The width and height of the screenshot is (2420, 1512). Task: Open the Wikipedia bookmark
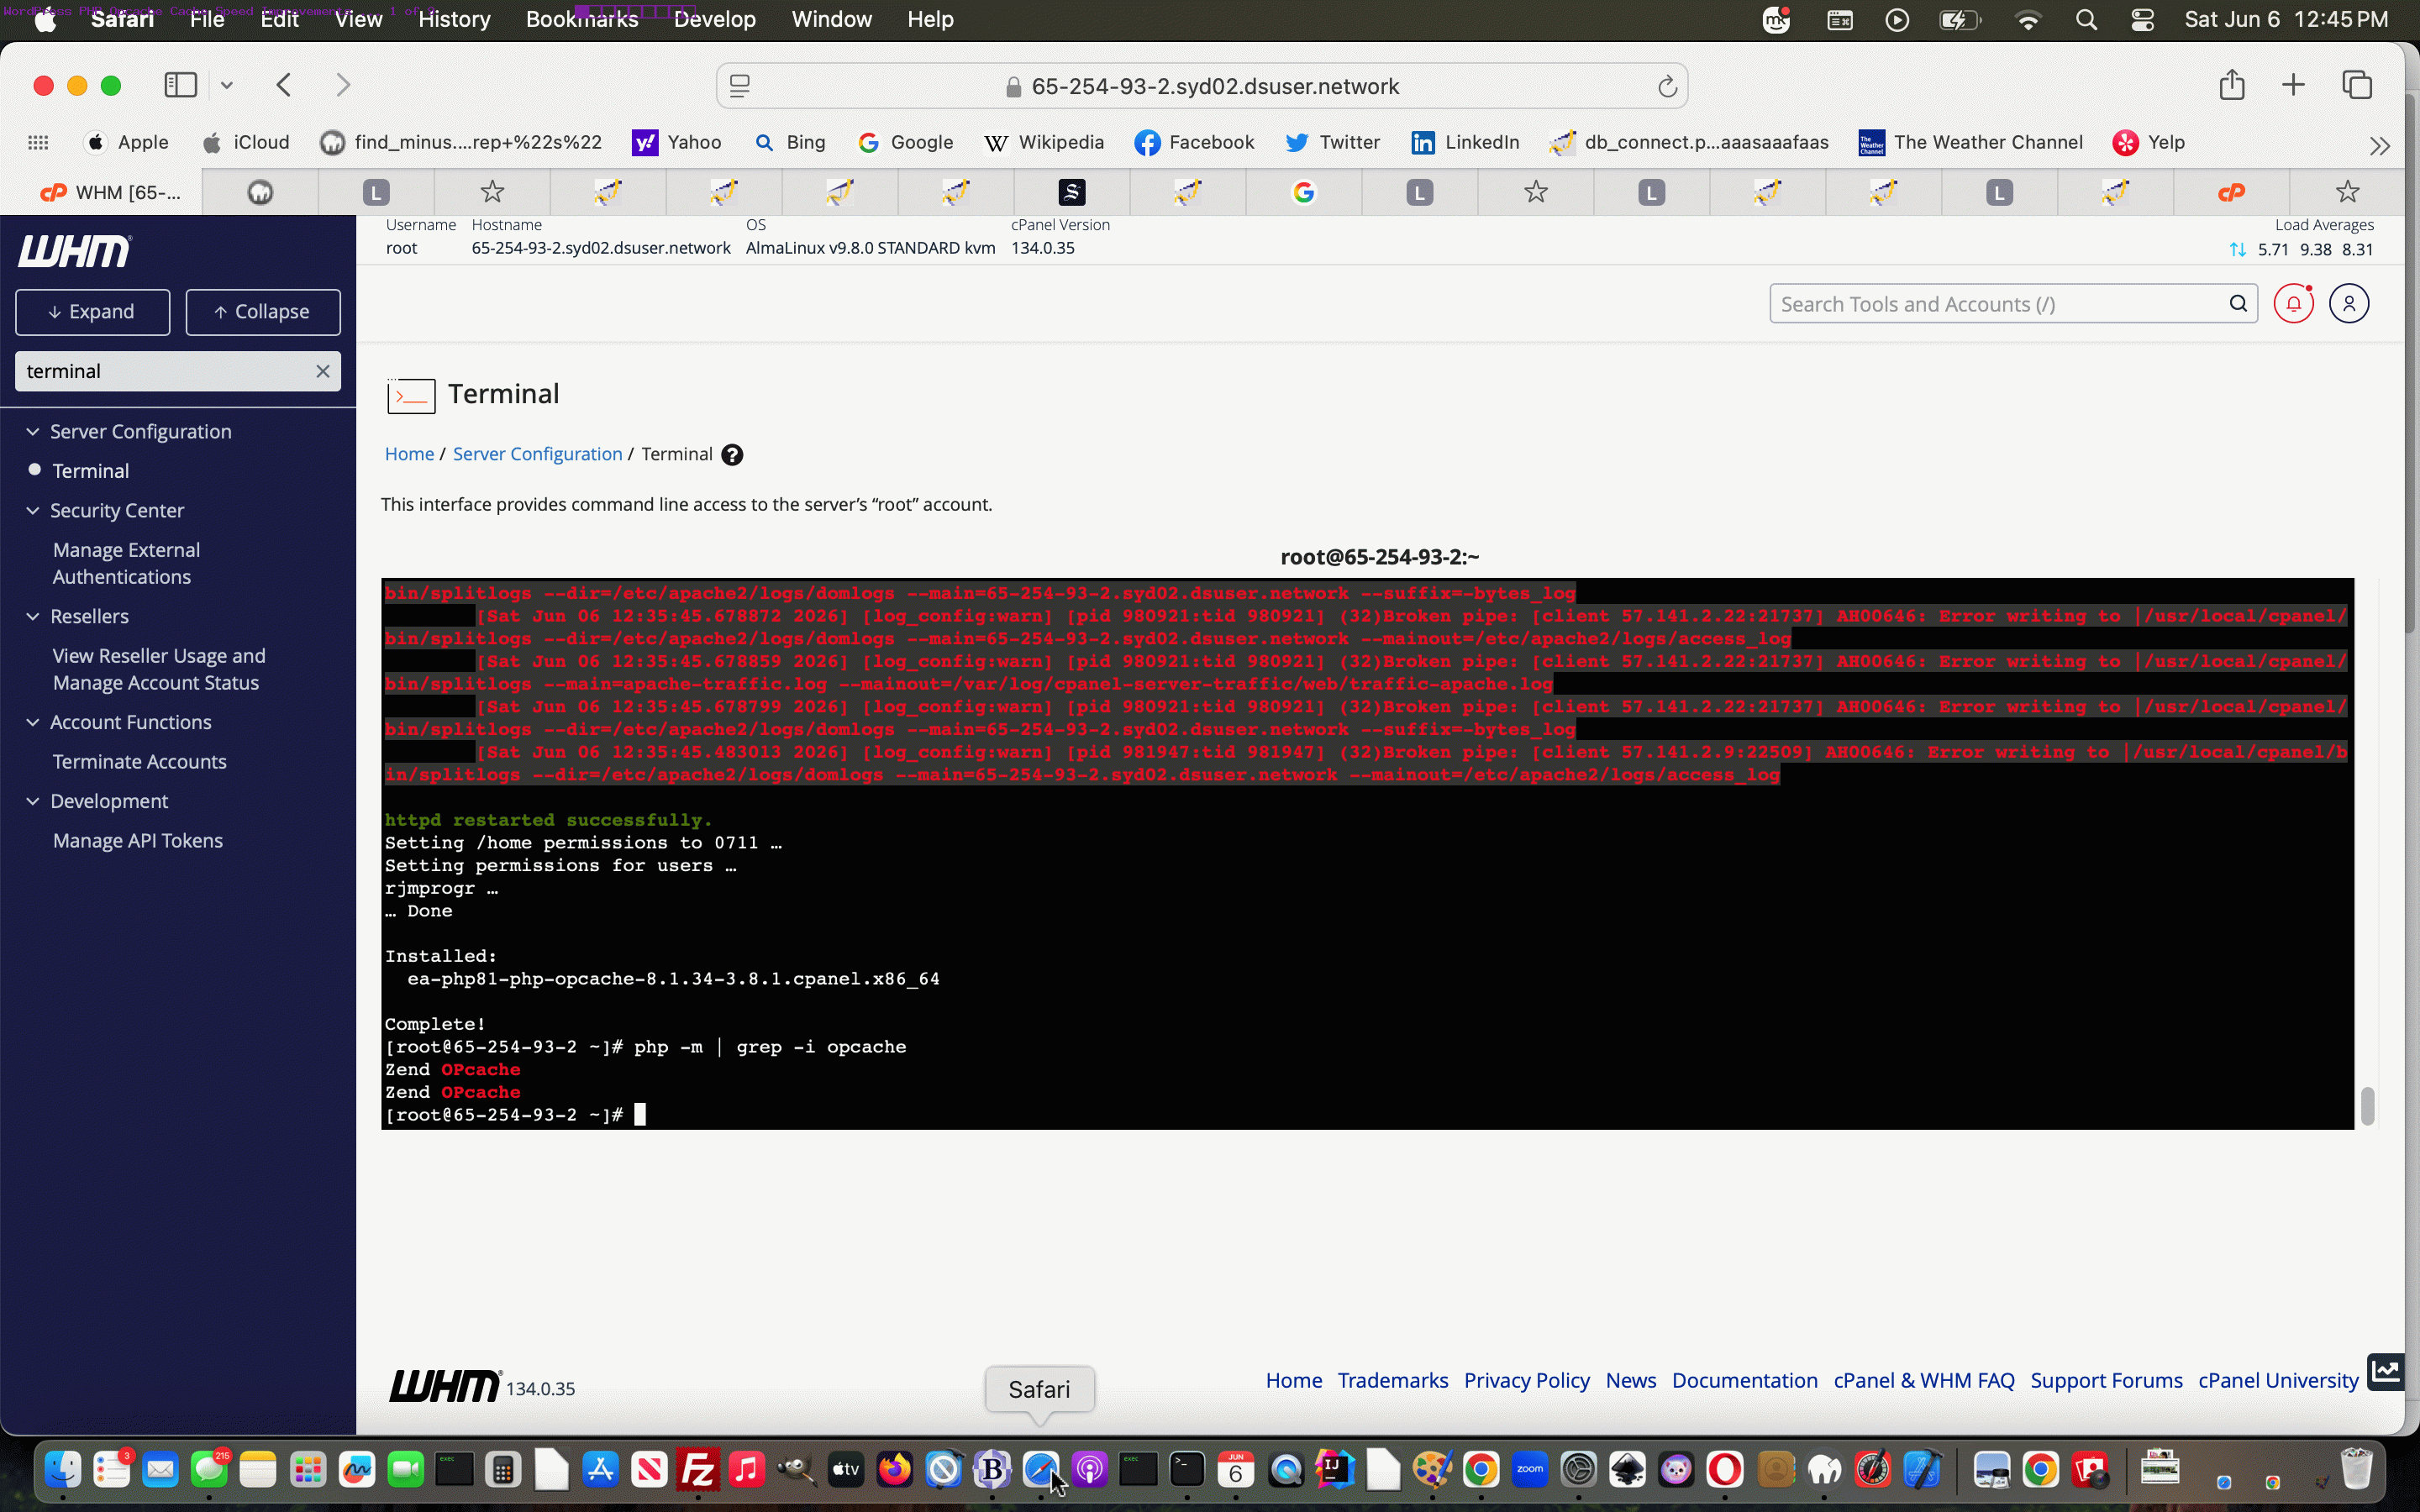(x=1044, y=143)
